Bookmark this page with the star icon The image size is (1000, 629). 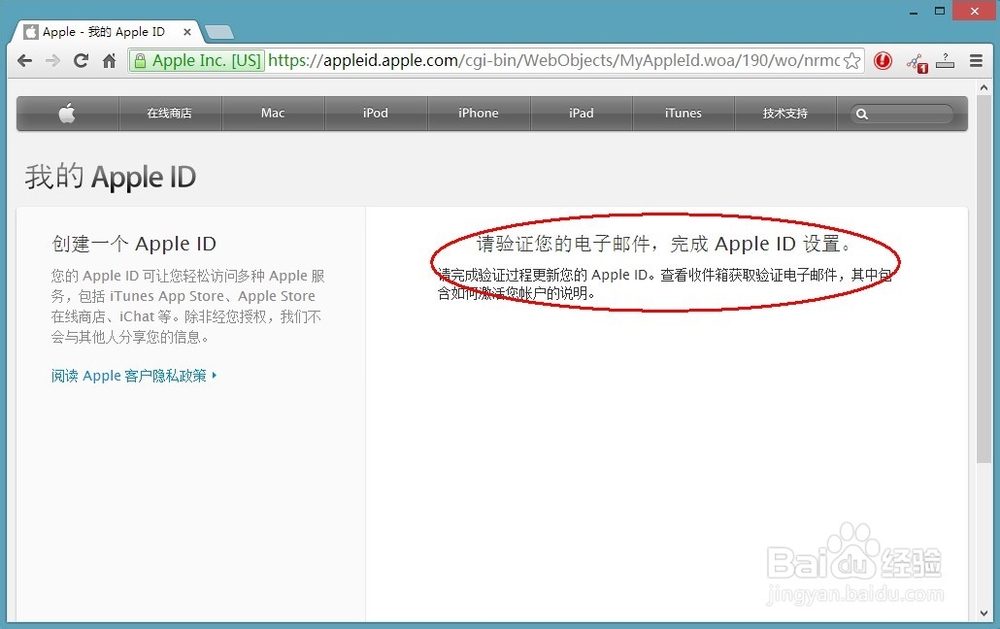tap(852, 61)
